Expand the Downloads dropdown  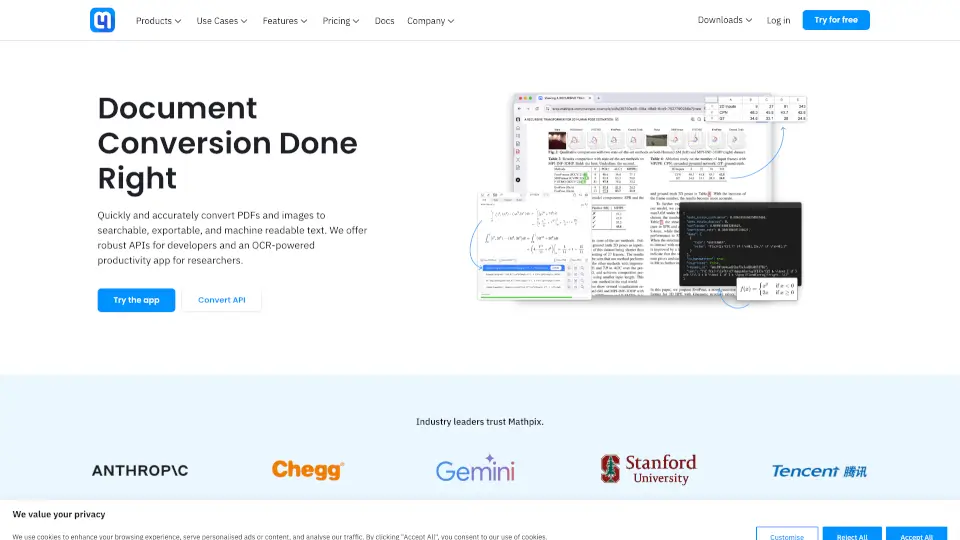pos(725,20)
